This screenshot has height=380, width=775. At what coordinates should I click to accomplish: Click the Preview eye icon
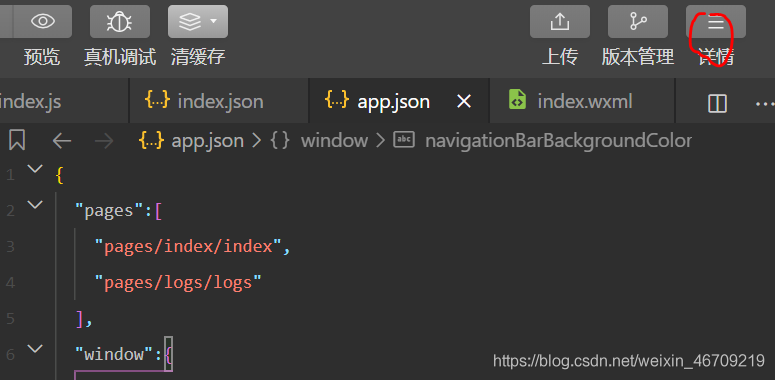pos(43,21)
